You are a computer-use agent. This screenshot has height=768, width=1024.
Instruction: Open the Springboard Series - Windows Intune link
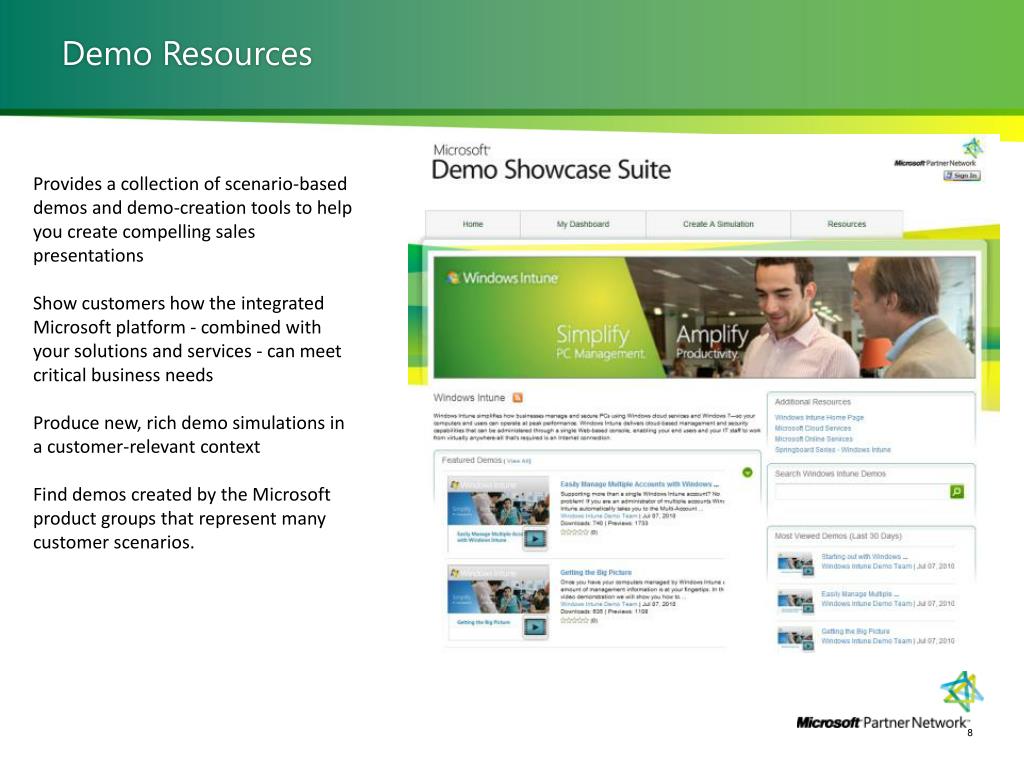coord(833,450)
